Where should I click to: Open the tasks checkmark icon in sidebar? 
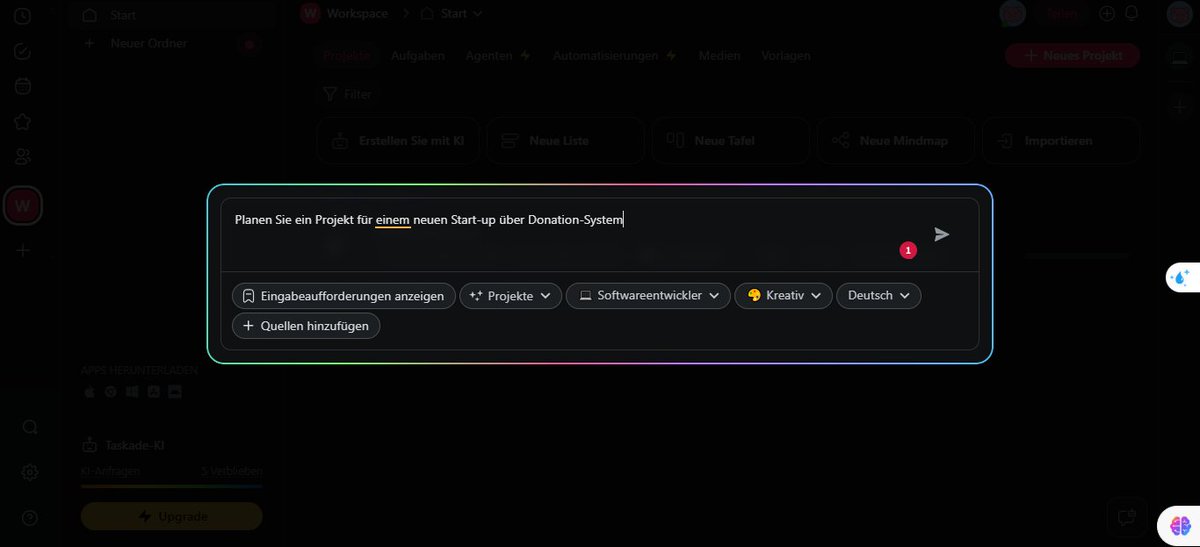[x=22, y=52]
